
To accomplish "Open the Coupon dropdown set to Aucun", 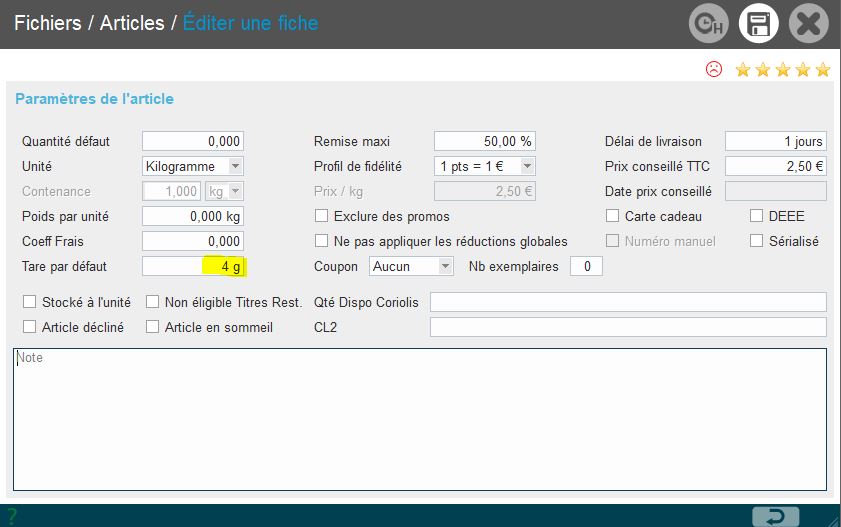I will (x=412, y=266).
